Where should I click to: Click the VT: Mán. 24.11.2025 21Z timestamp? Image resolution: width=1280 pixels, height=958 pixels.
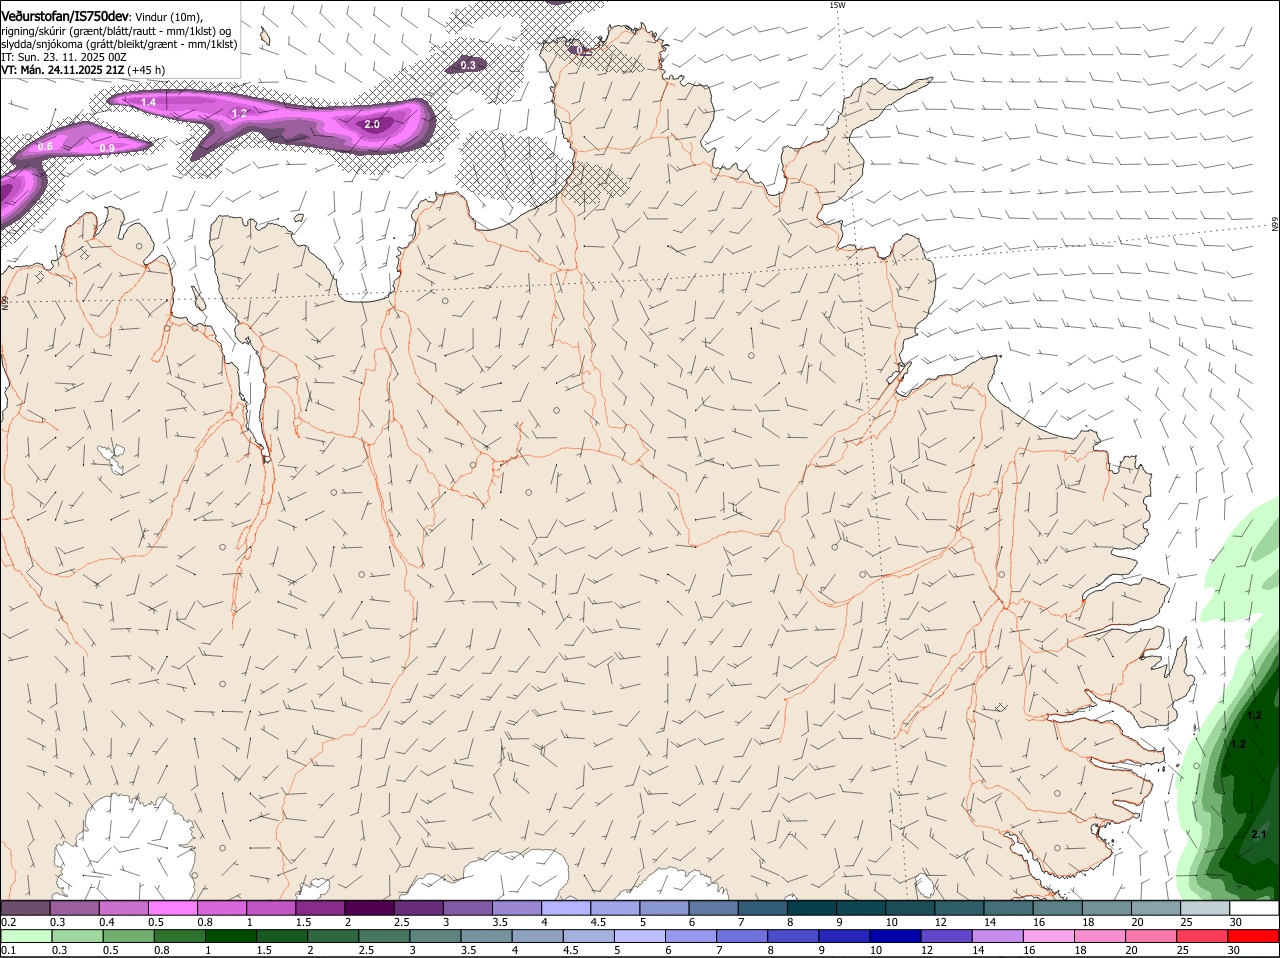63,70
